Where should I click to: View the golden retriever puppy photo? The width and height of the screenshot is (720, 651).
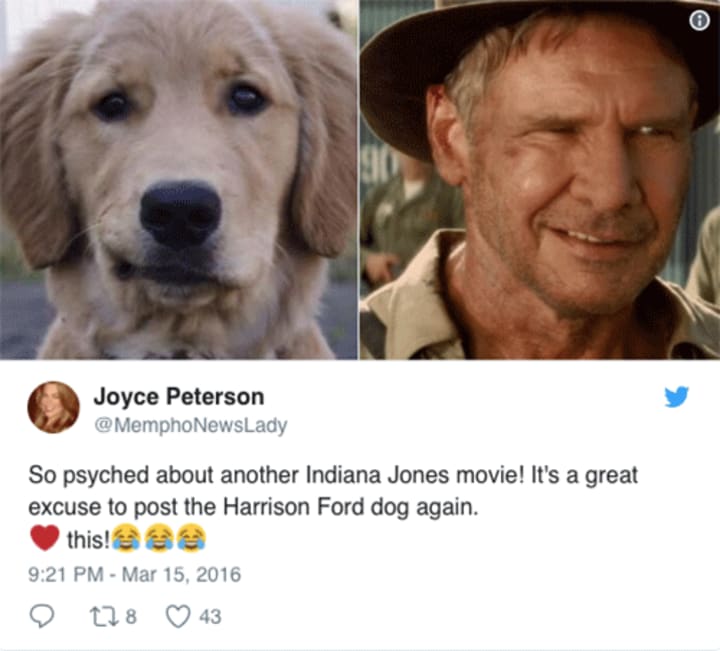point(179,180)
